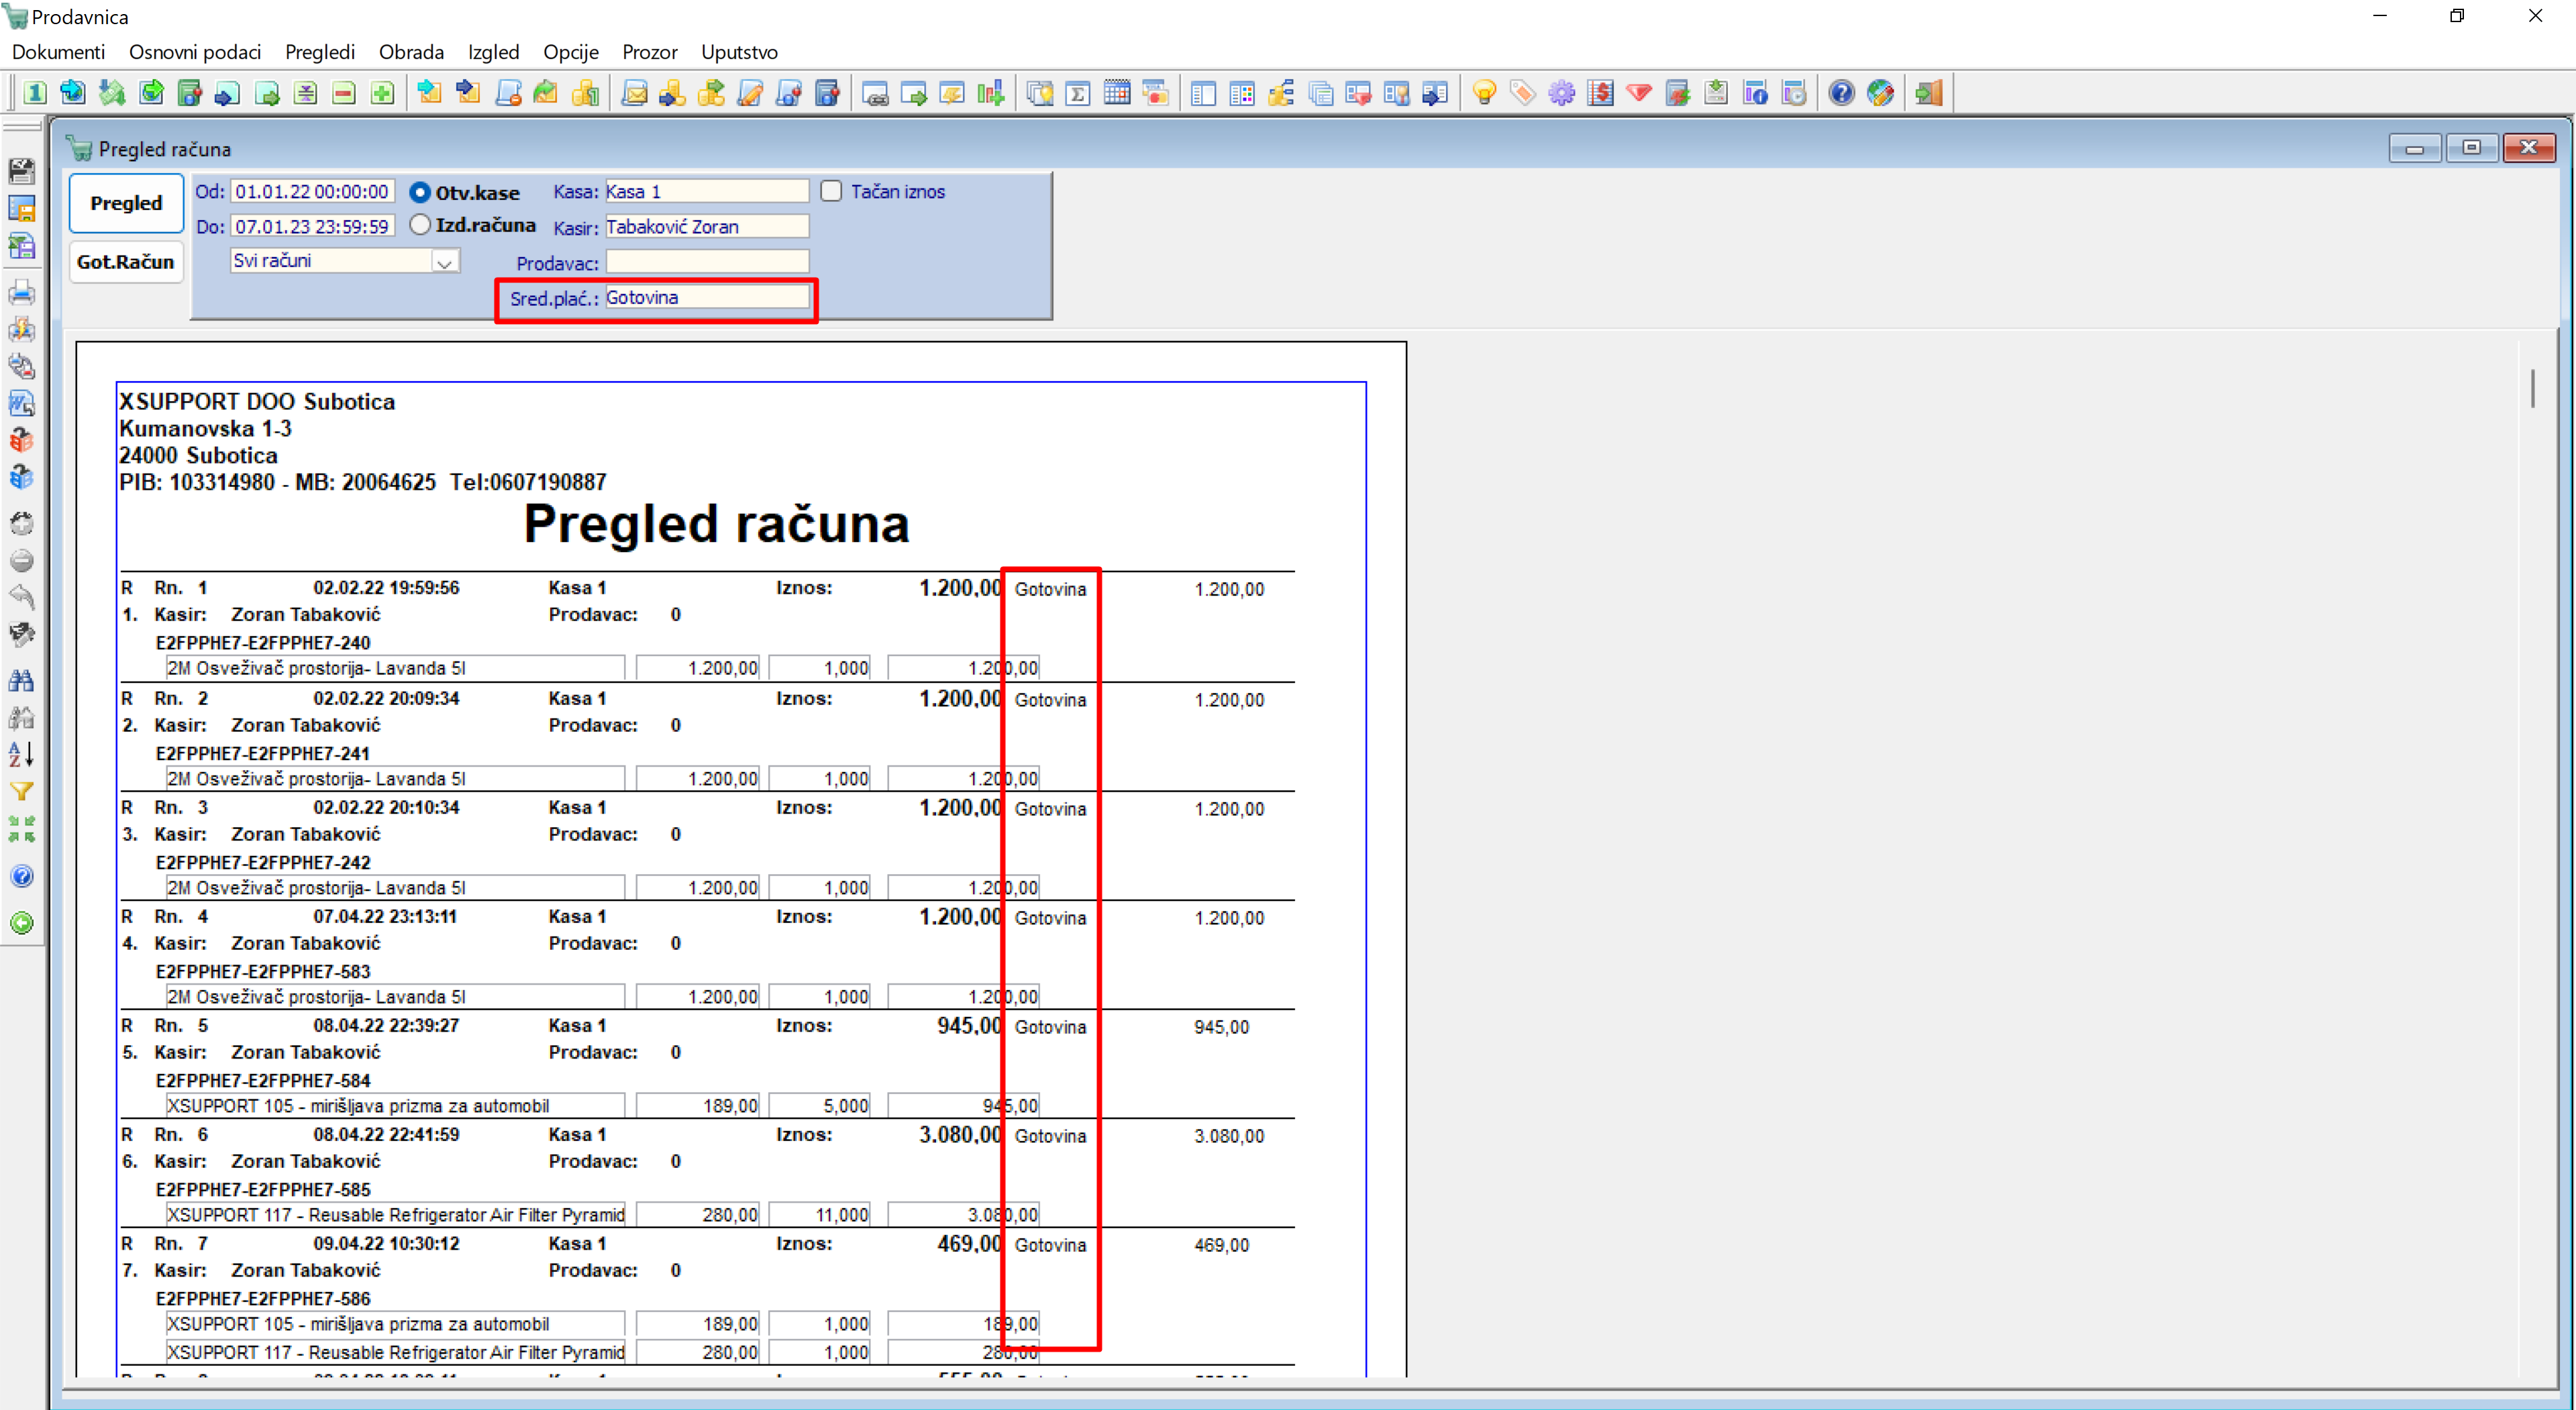Open the Pregledi menu
Viewport: 2576px width, 1410px height.
click(319, 52)
